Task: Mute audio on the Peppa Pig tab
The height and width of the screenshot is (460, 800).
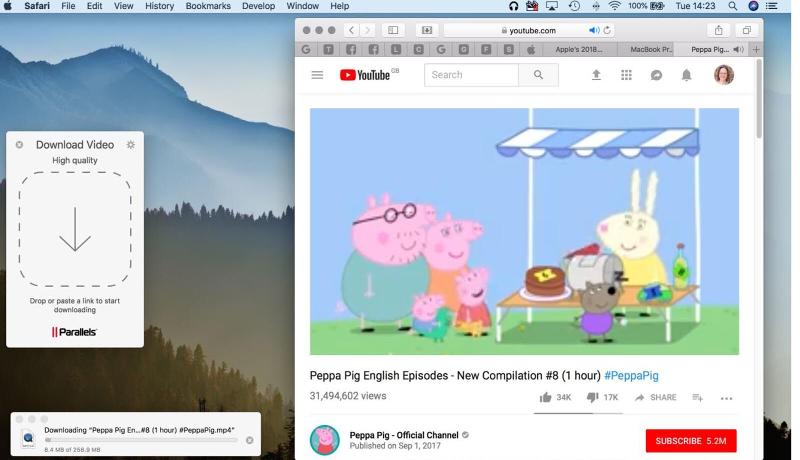Action: tap(738, 49)
